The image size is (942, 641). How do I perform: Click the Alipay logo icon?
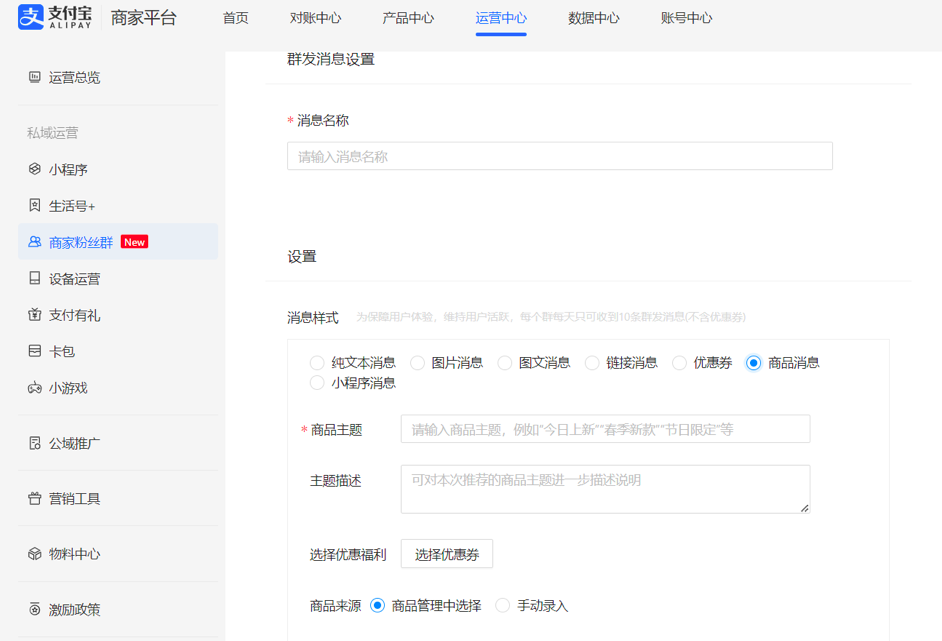click(31, 17)
